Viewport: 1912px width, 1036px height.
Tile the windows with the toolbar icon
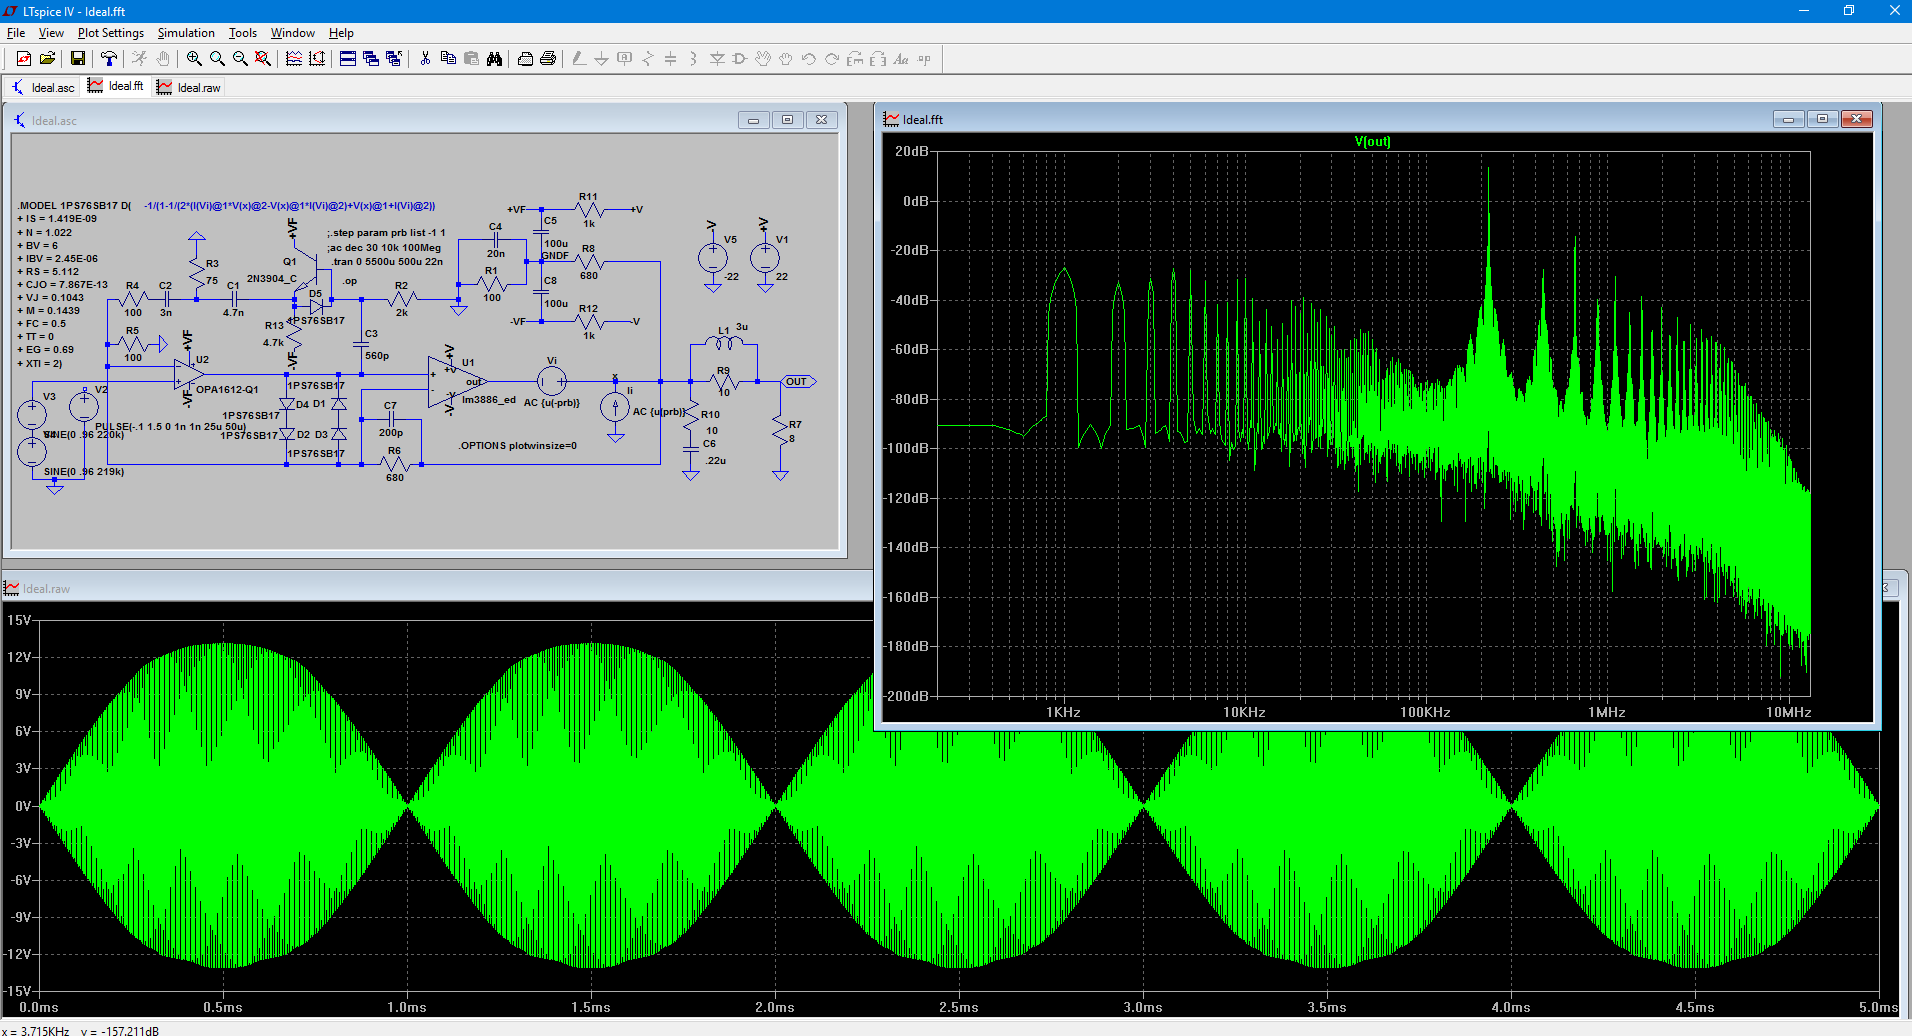[348, 59]
